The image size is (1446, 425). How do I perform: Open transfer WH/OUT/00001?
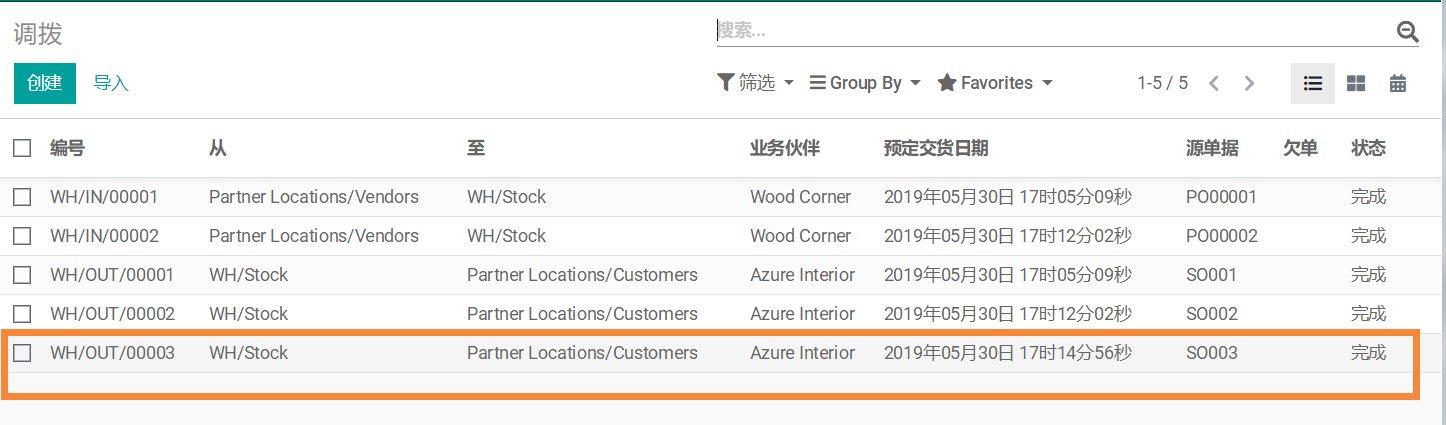(x=112, y=275)
